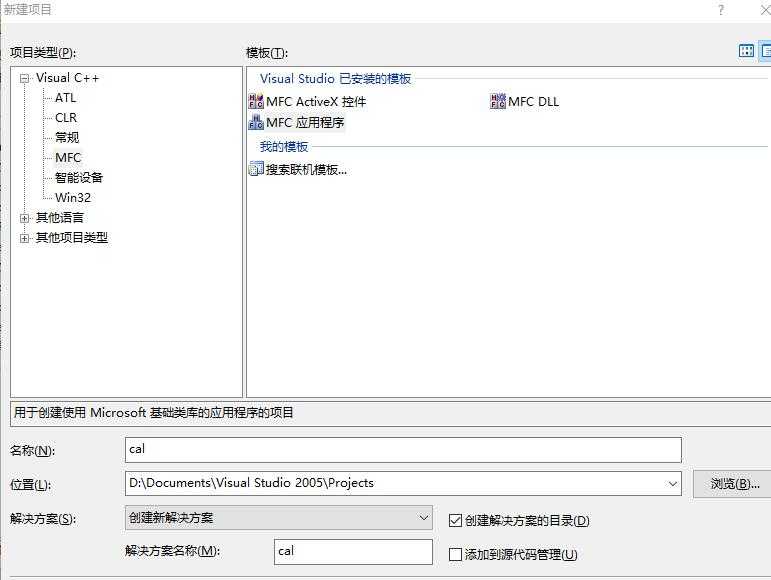Select the MFC 应用程序 template icon
This screenshot has height=580, width=771.
(x=256, y=122)
